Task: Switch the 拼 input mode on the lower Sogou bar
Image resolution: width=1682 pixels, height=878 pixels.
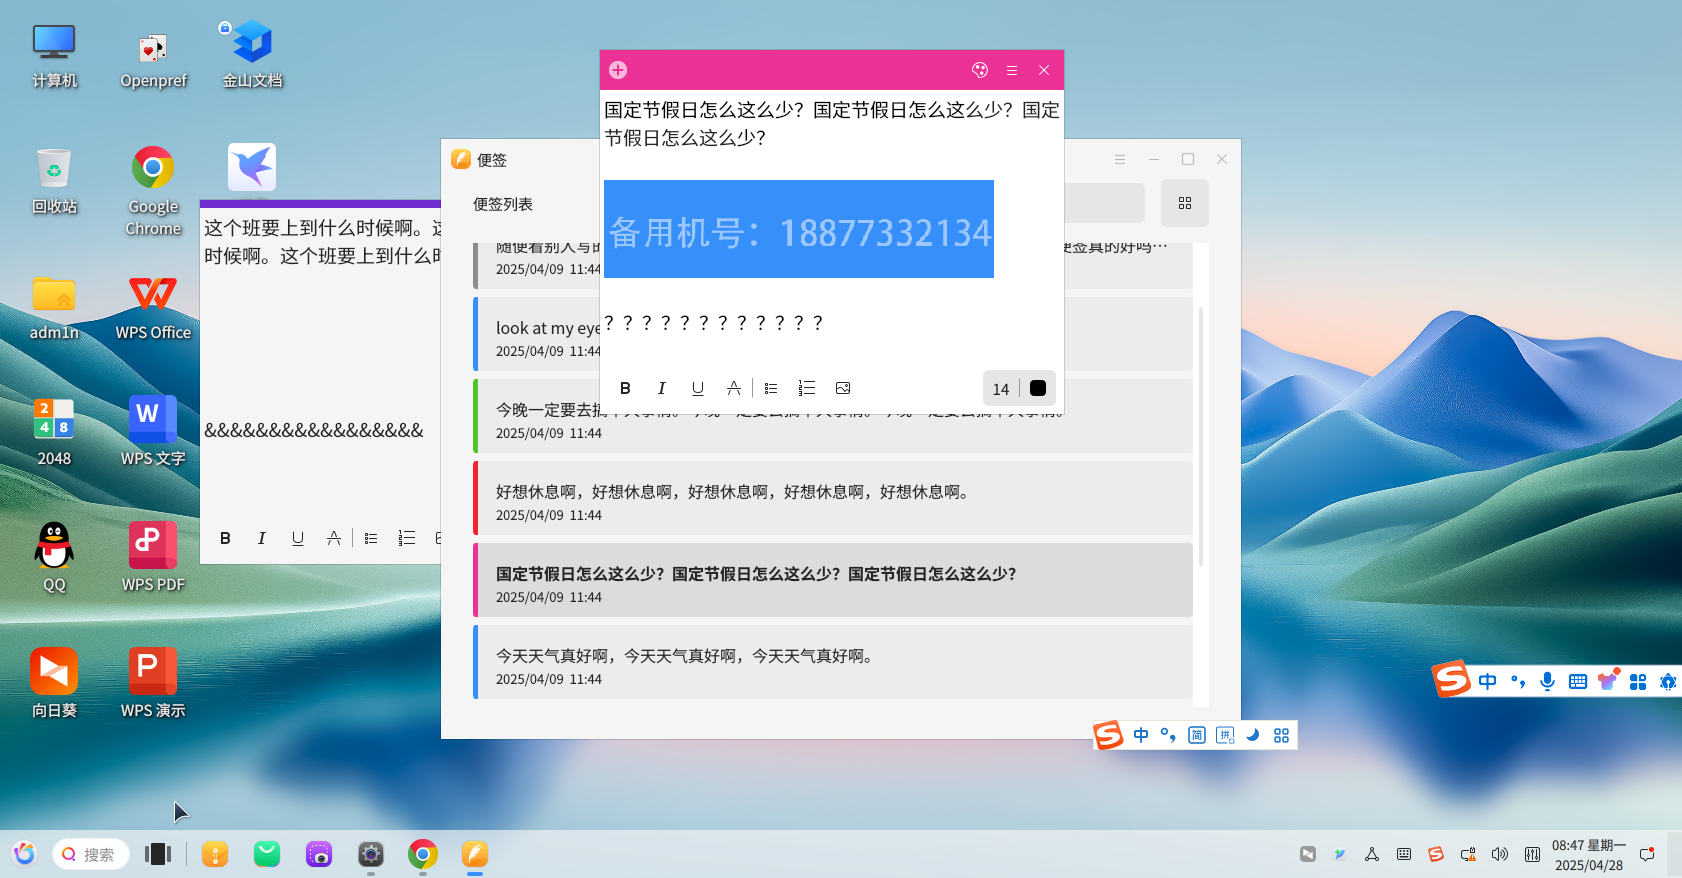Action: point(1225,735)
